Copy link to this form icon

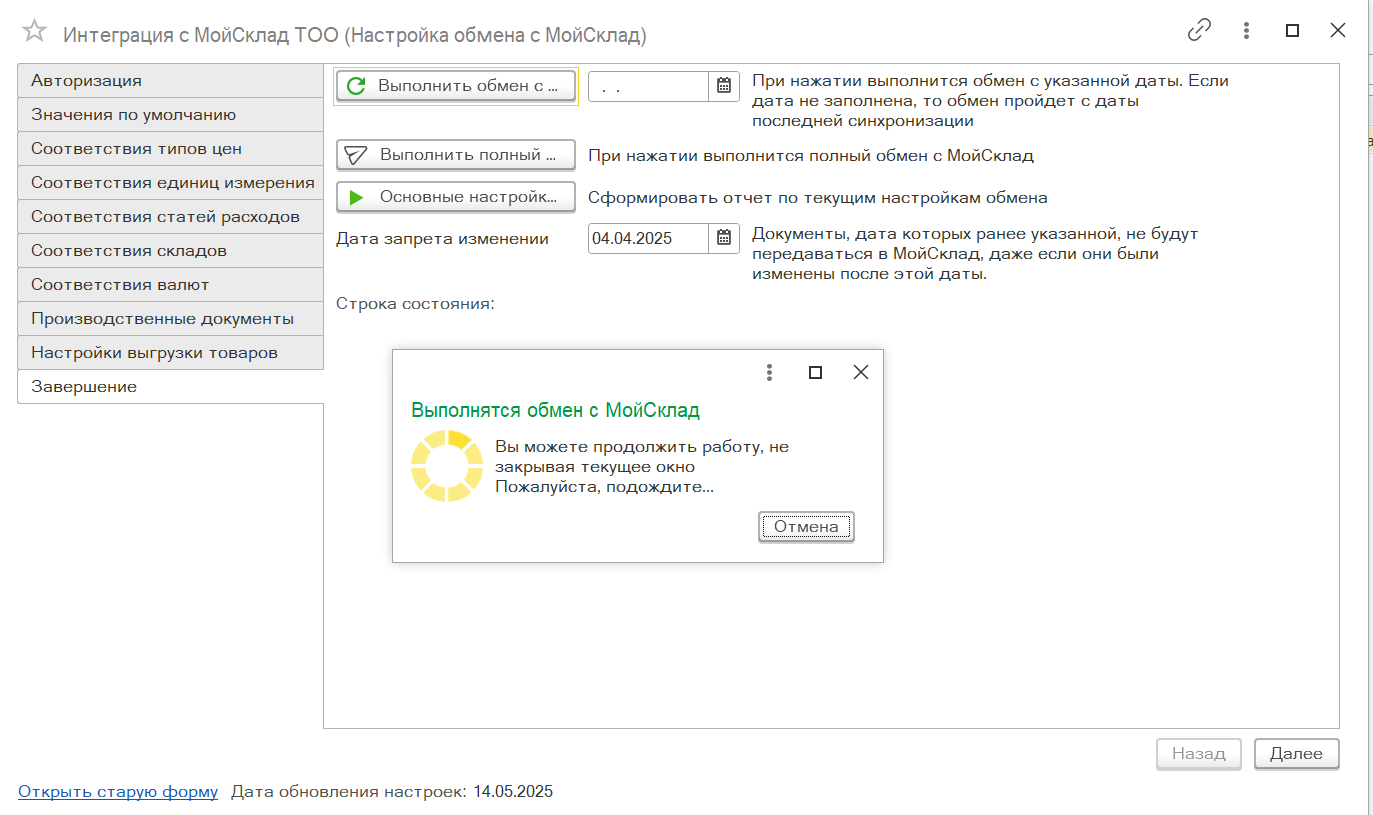click(1199, 31)
